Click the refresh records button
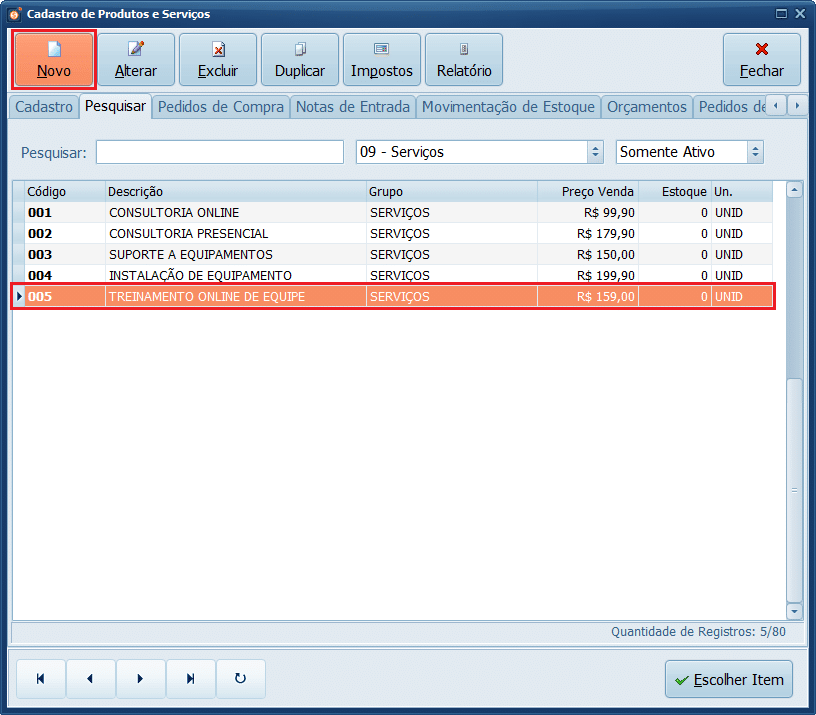Image resolution: width=816 pixels, height=715 pixels. coord(240,679)
